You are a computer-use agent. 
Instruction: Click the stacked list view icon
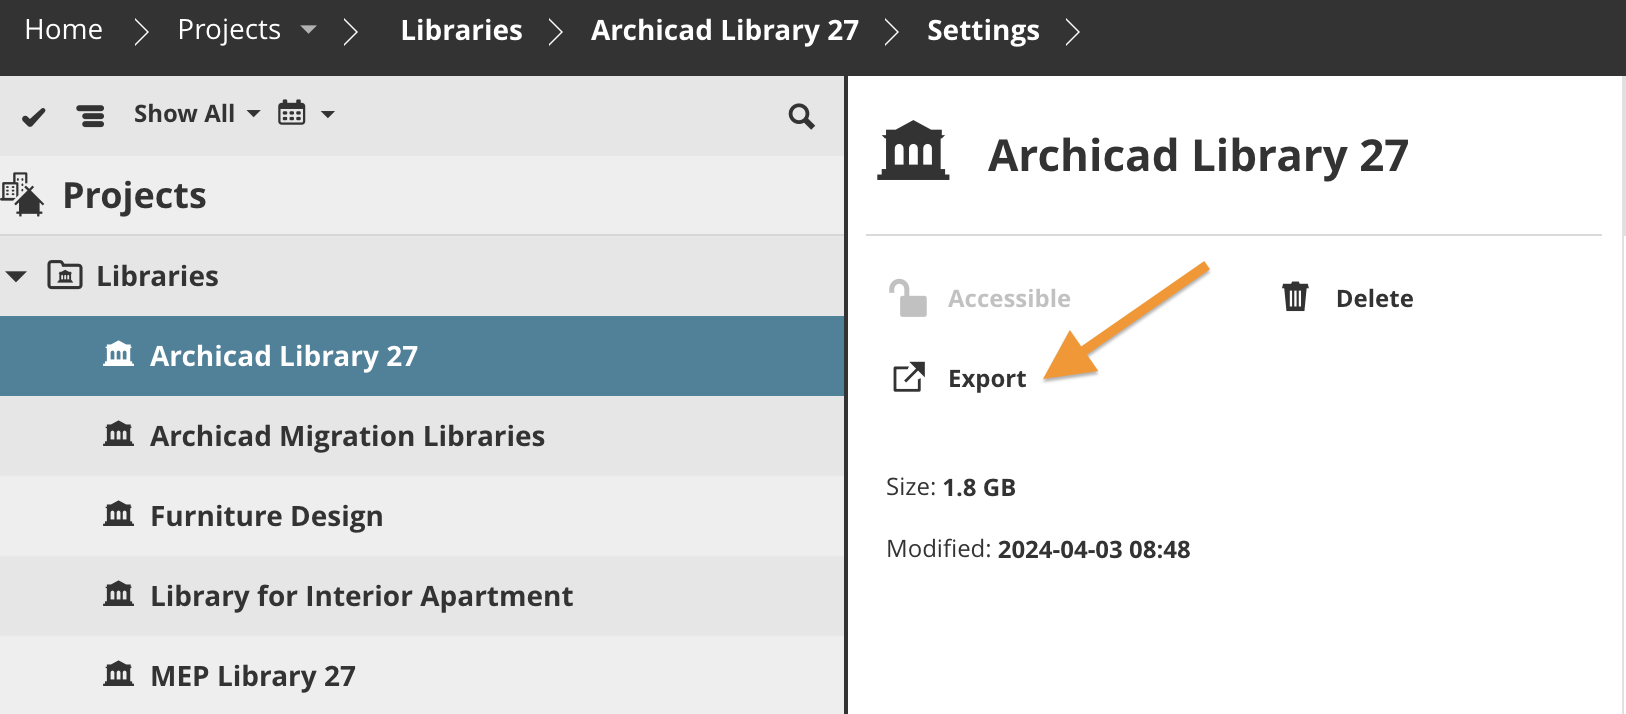coord(91,116)
